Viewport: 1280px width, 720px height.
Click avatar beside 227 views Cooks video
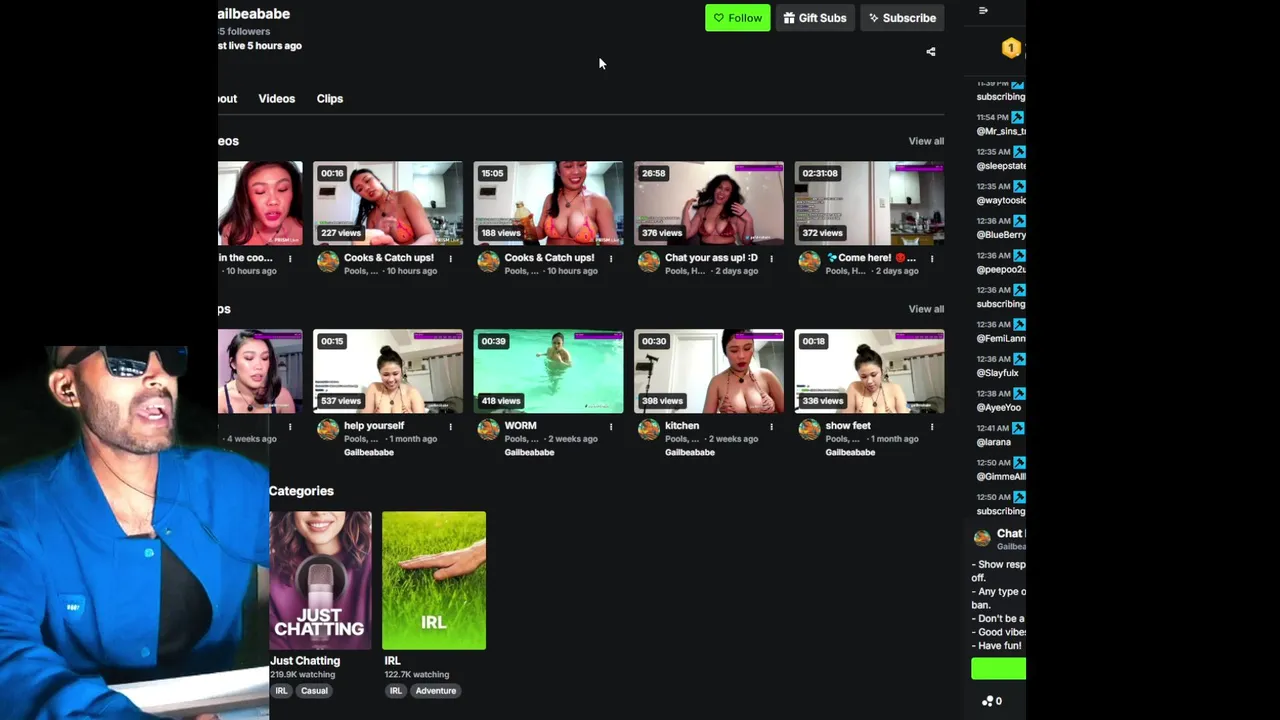(x=328, y=261)
